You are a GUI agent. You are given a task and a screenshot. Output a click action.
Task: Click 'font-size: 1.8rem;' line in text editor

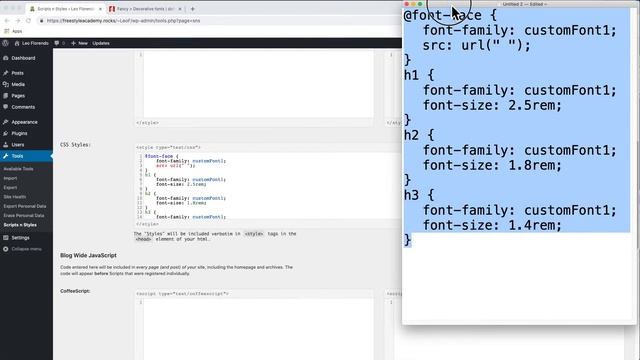point(492,165)
